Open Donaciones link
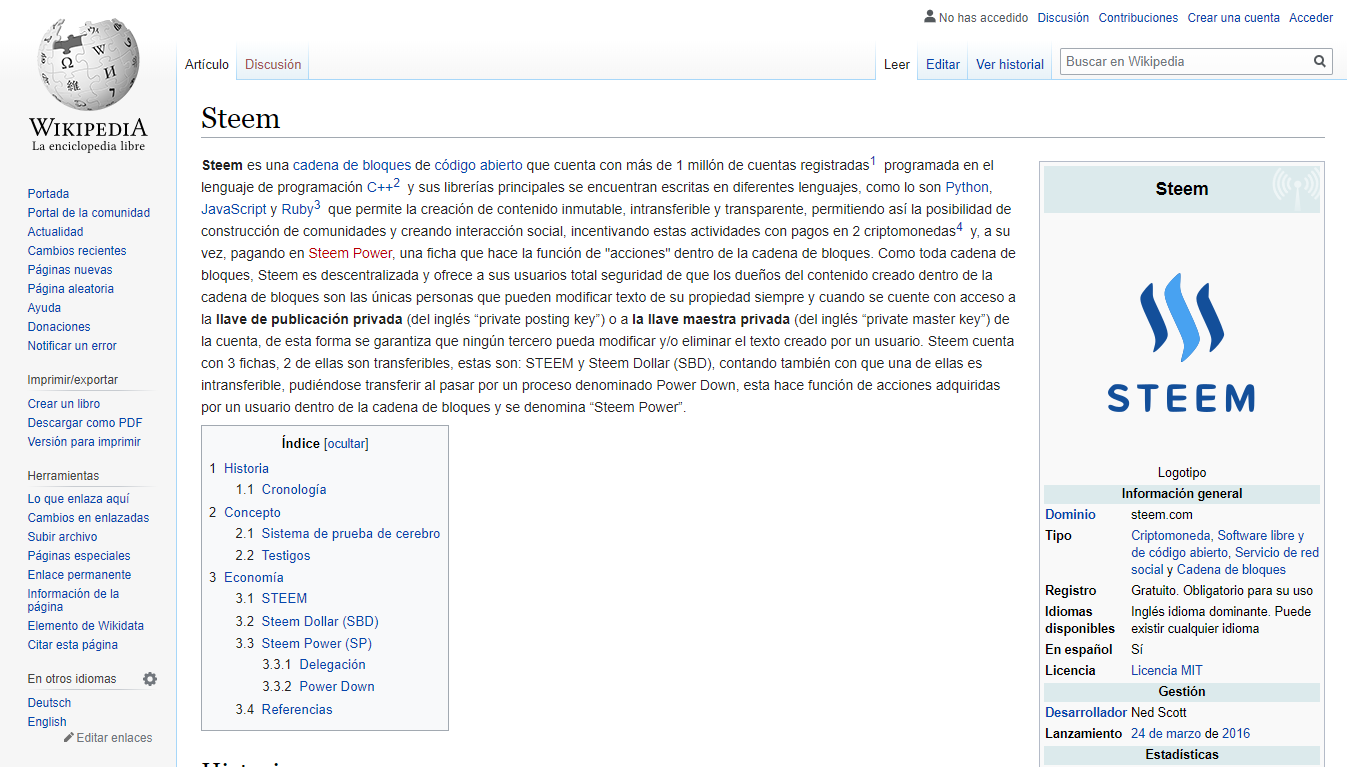1347x767 pixels. coord(59,327)
